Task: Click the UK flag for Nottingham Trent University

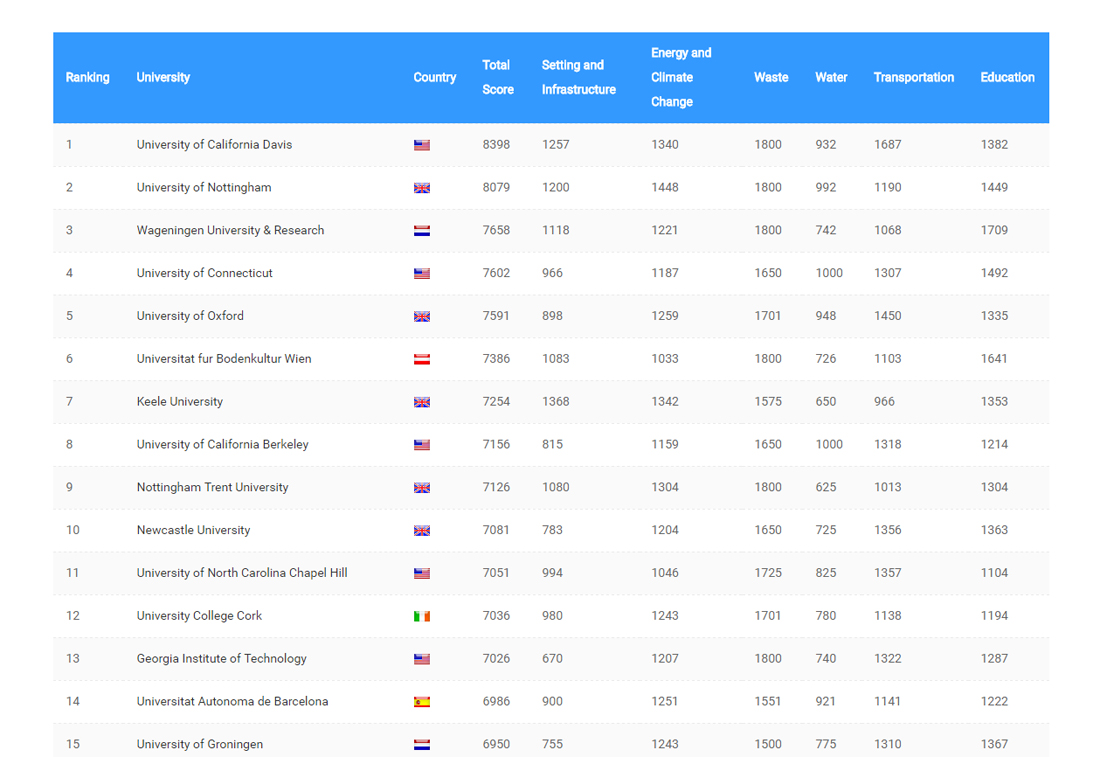Action: tap(422, 488)
